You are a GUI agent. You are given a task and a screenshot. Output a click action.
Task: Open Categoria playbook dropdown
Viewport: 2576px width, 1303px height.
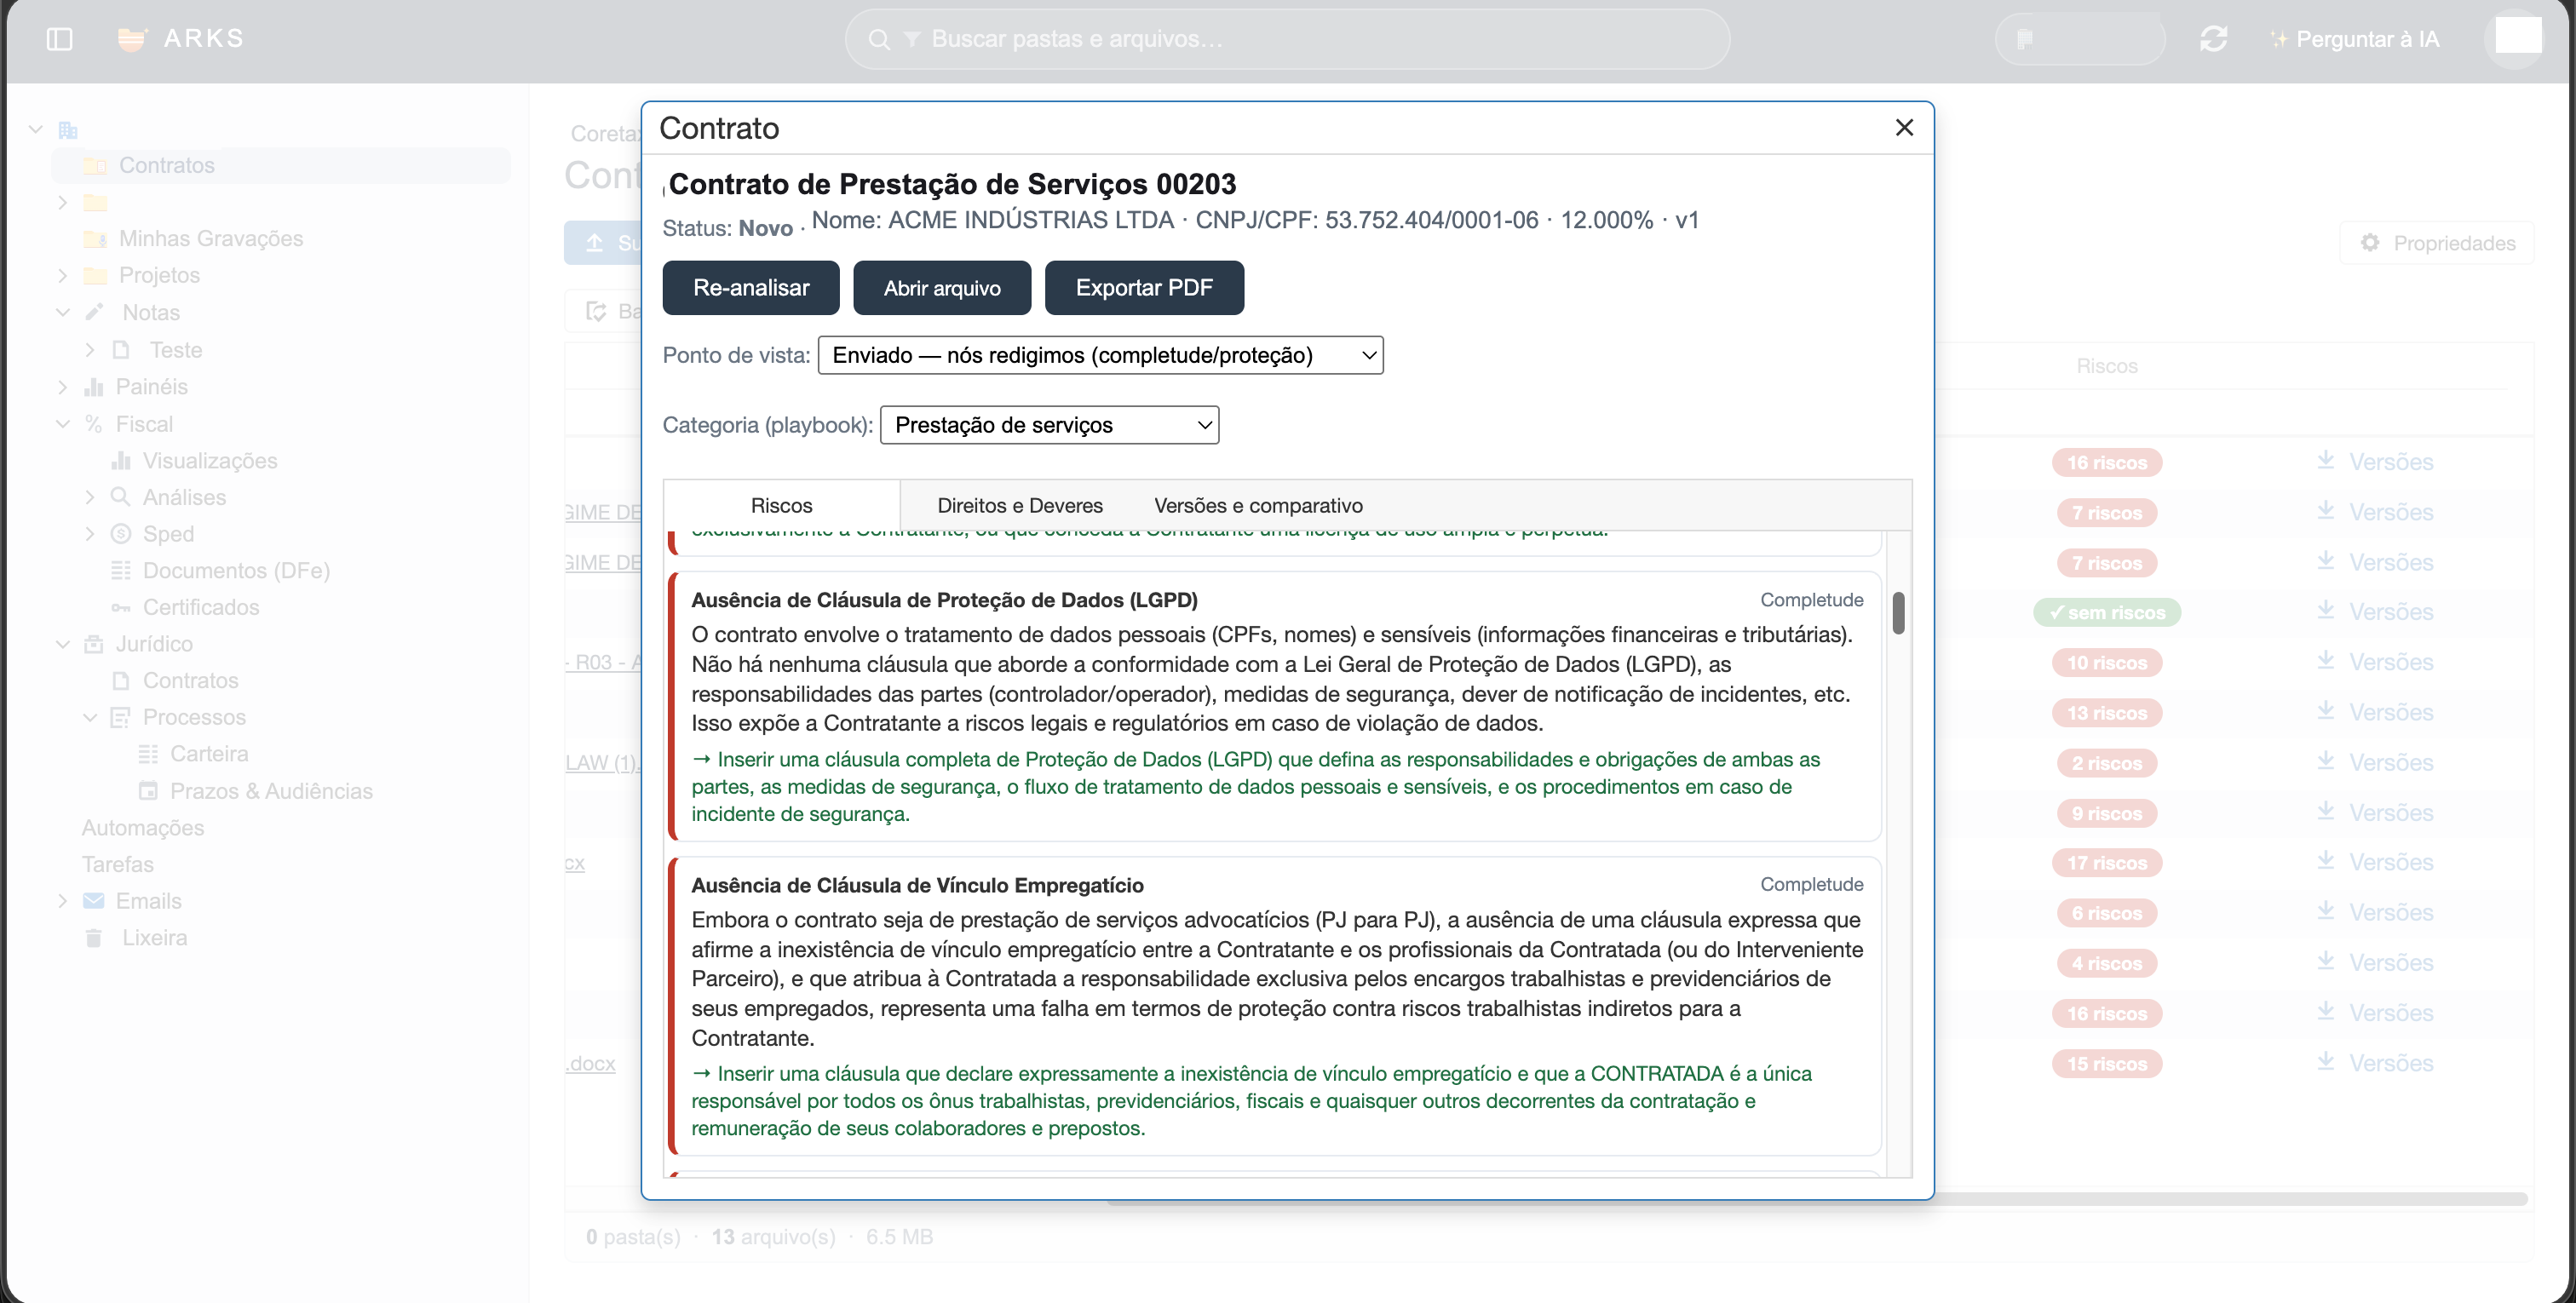coord(1049,425)
